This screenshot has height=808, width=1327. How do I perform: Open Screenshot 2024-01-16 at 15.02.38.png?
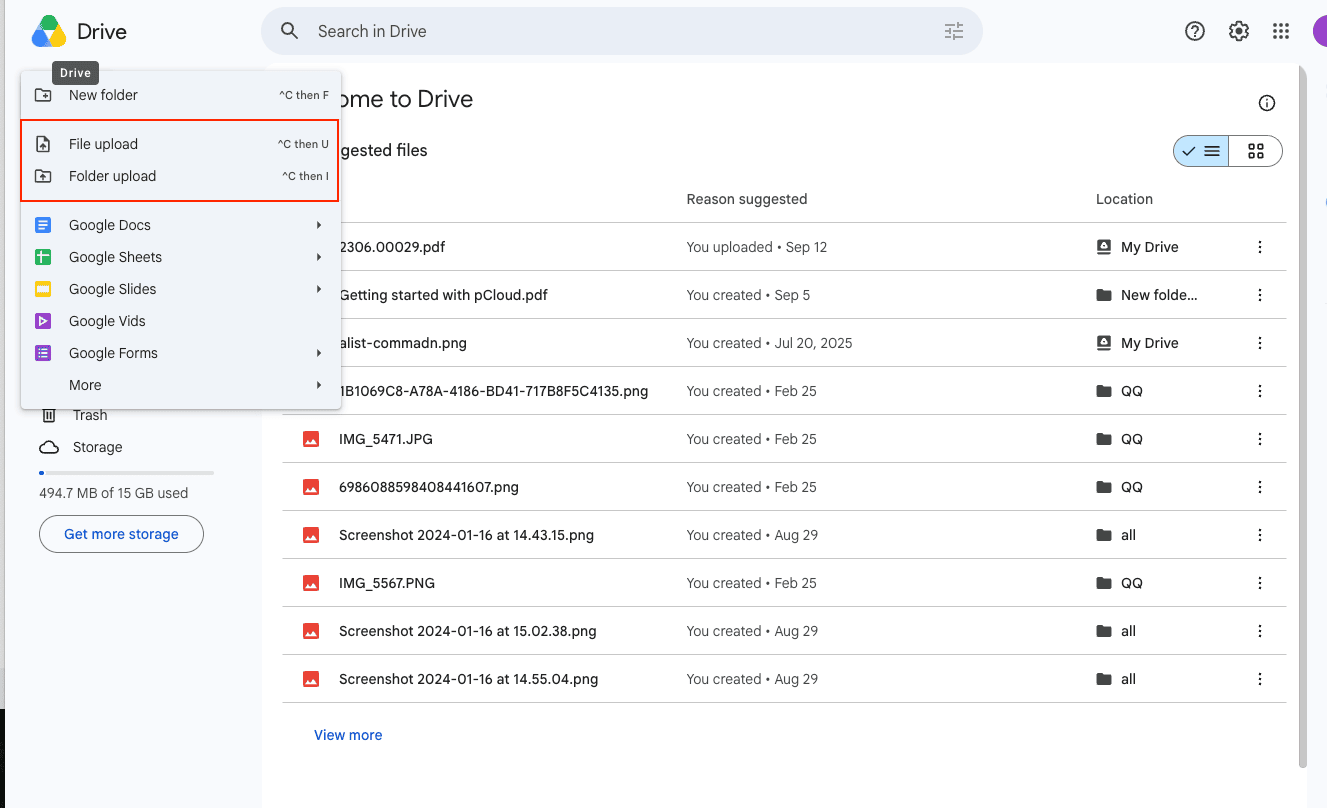point(468,631)
